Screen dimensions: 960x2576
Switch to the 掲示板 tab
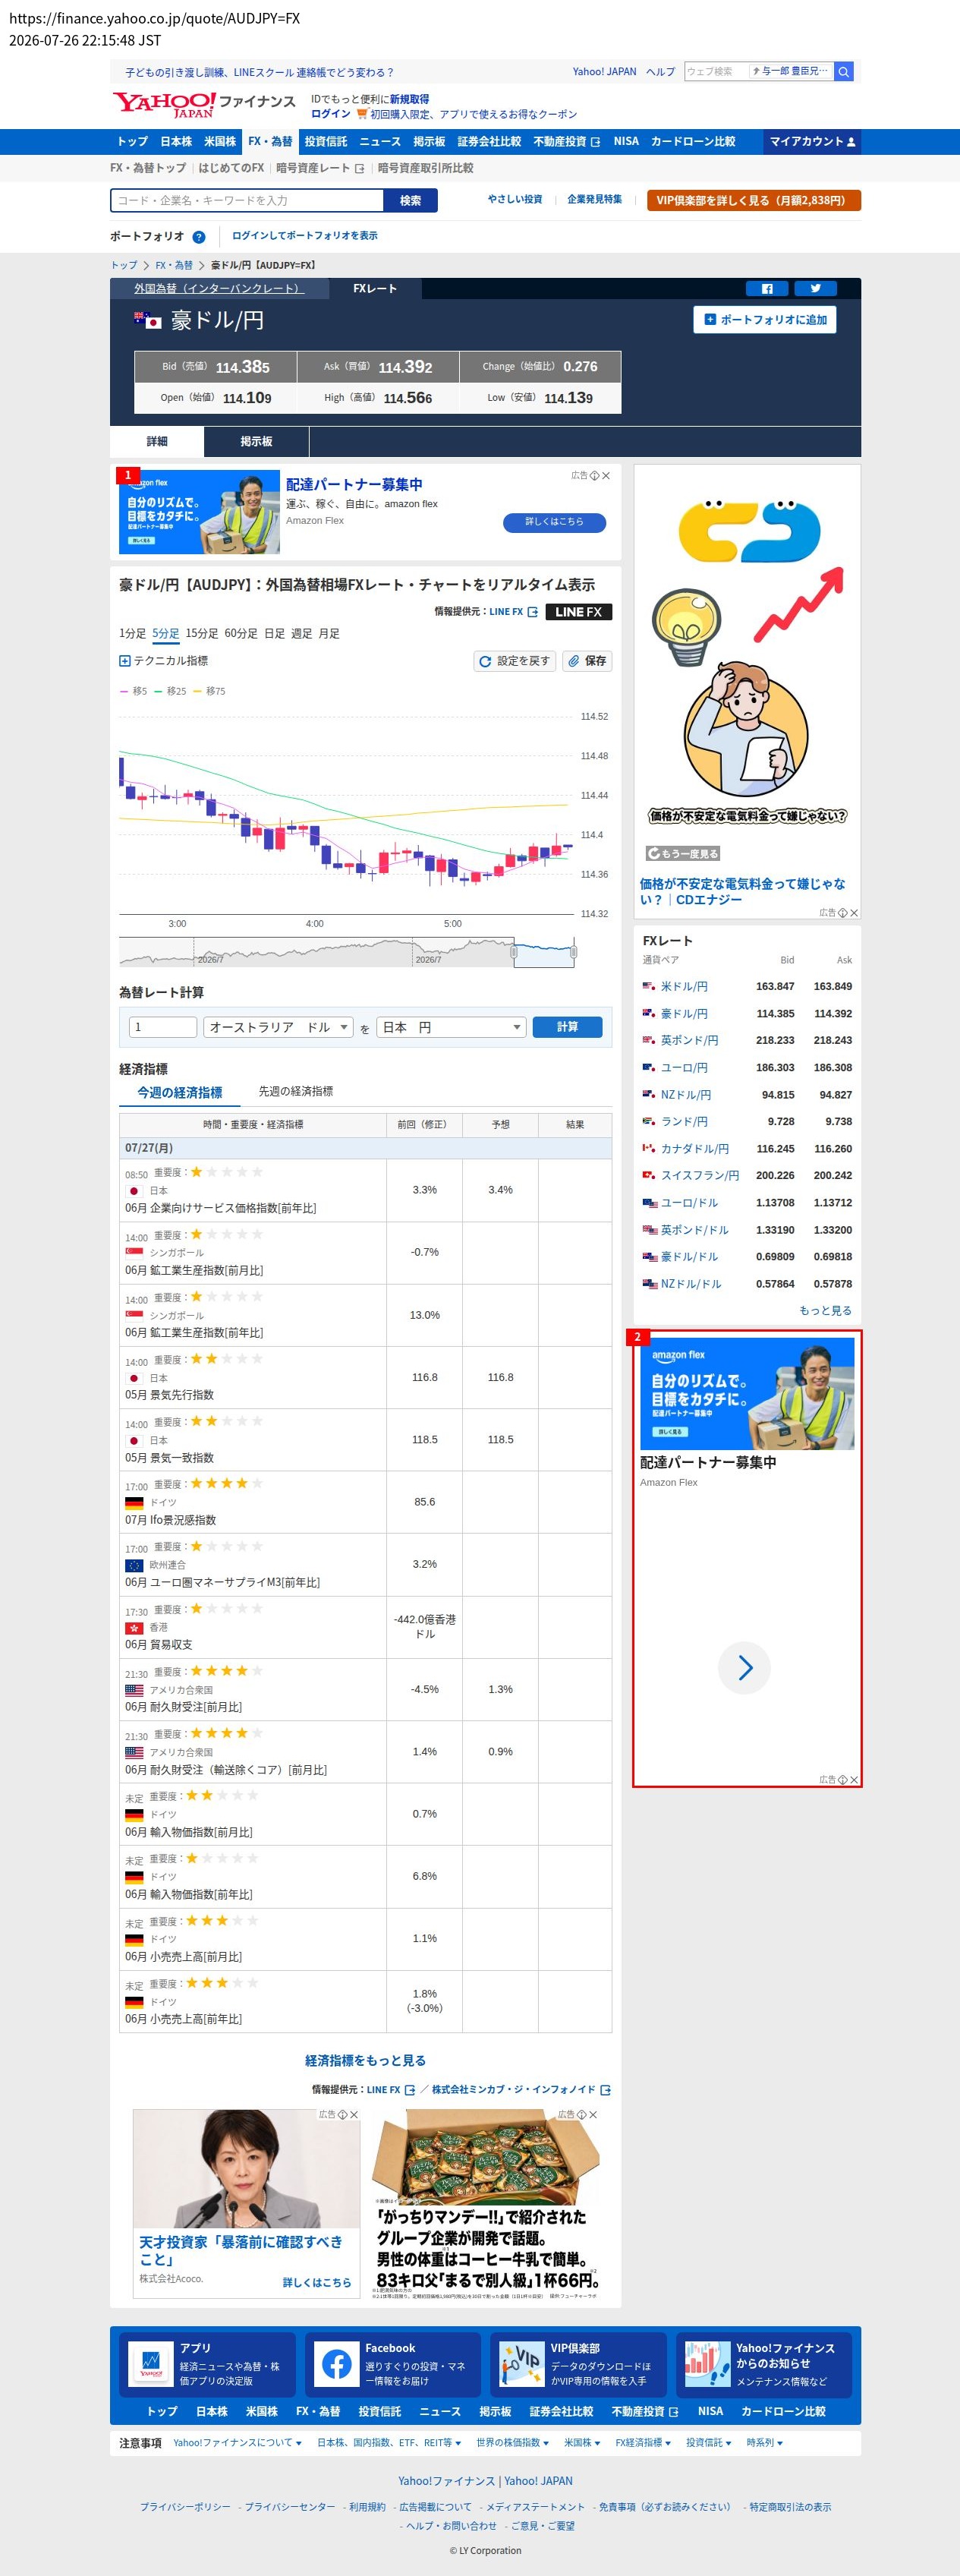tap(256, 442)
